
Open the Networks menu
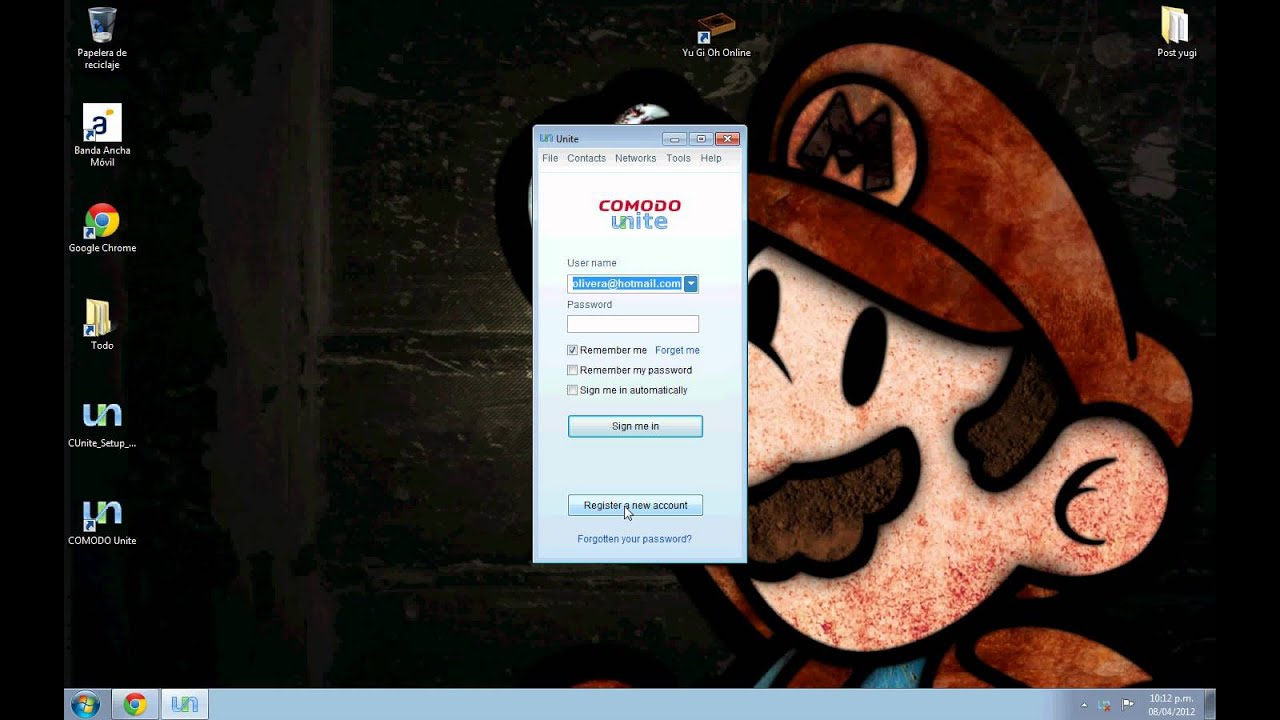[635, 158]
